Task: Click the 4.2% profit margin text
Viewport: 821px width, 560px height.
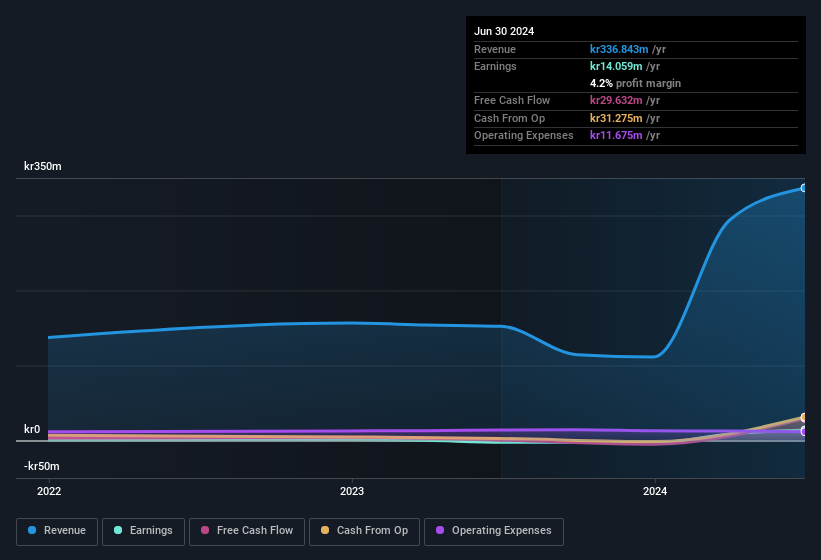Action: (x=635, y=83)
